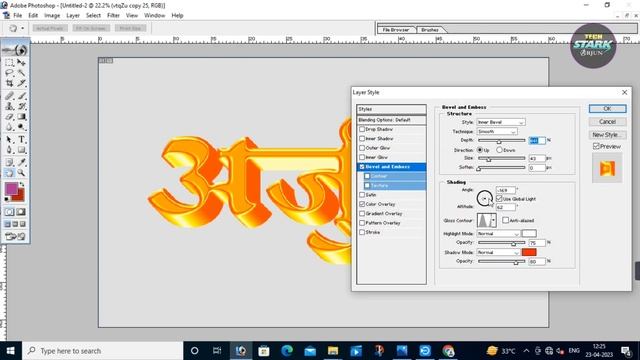Select the Healing Brush tool
The width and height of the screenshot is (640, 360).
pyautogui.click(x=9, y=96)
